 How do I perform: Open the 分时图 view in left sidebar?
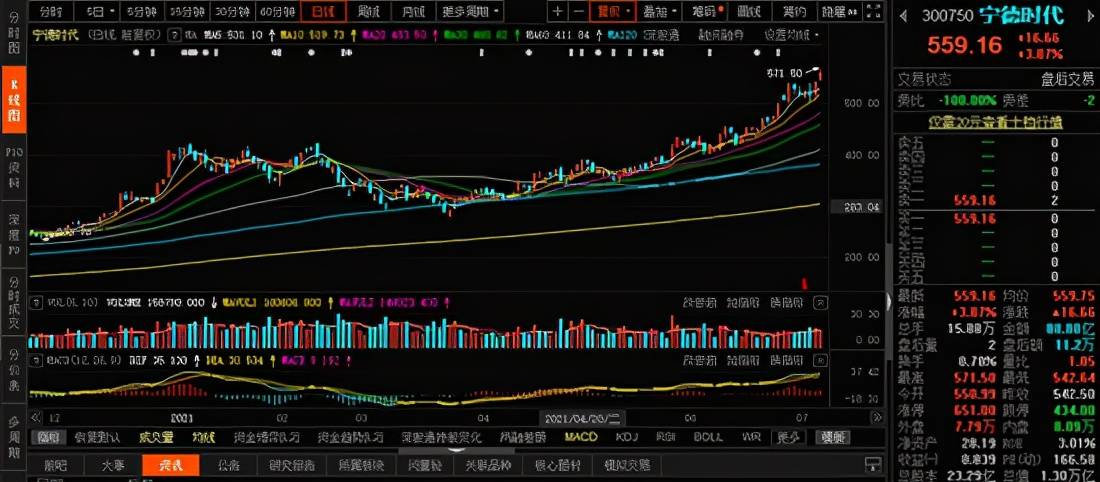coord(13,34)
